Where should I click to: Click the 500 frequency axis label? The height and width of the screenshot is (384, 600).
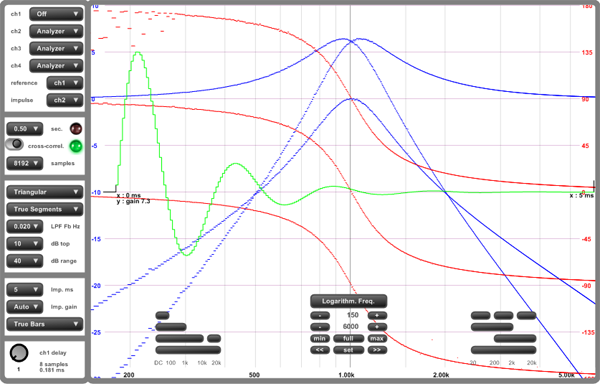(x=254, y=375)
